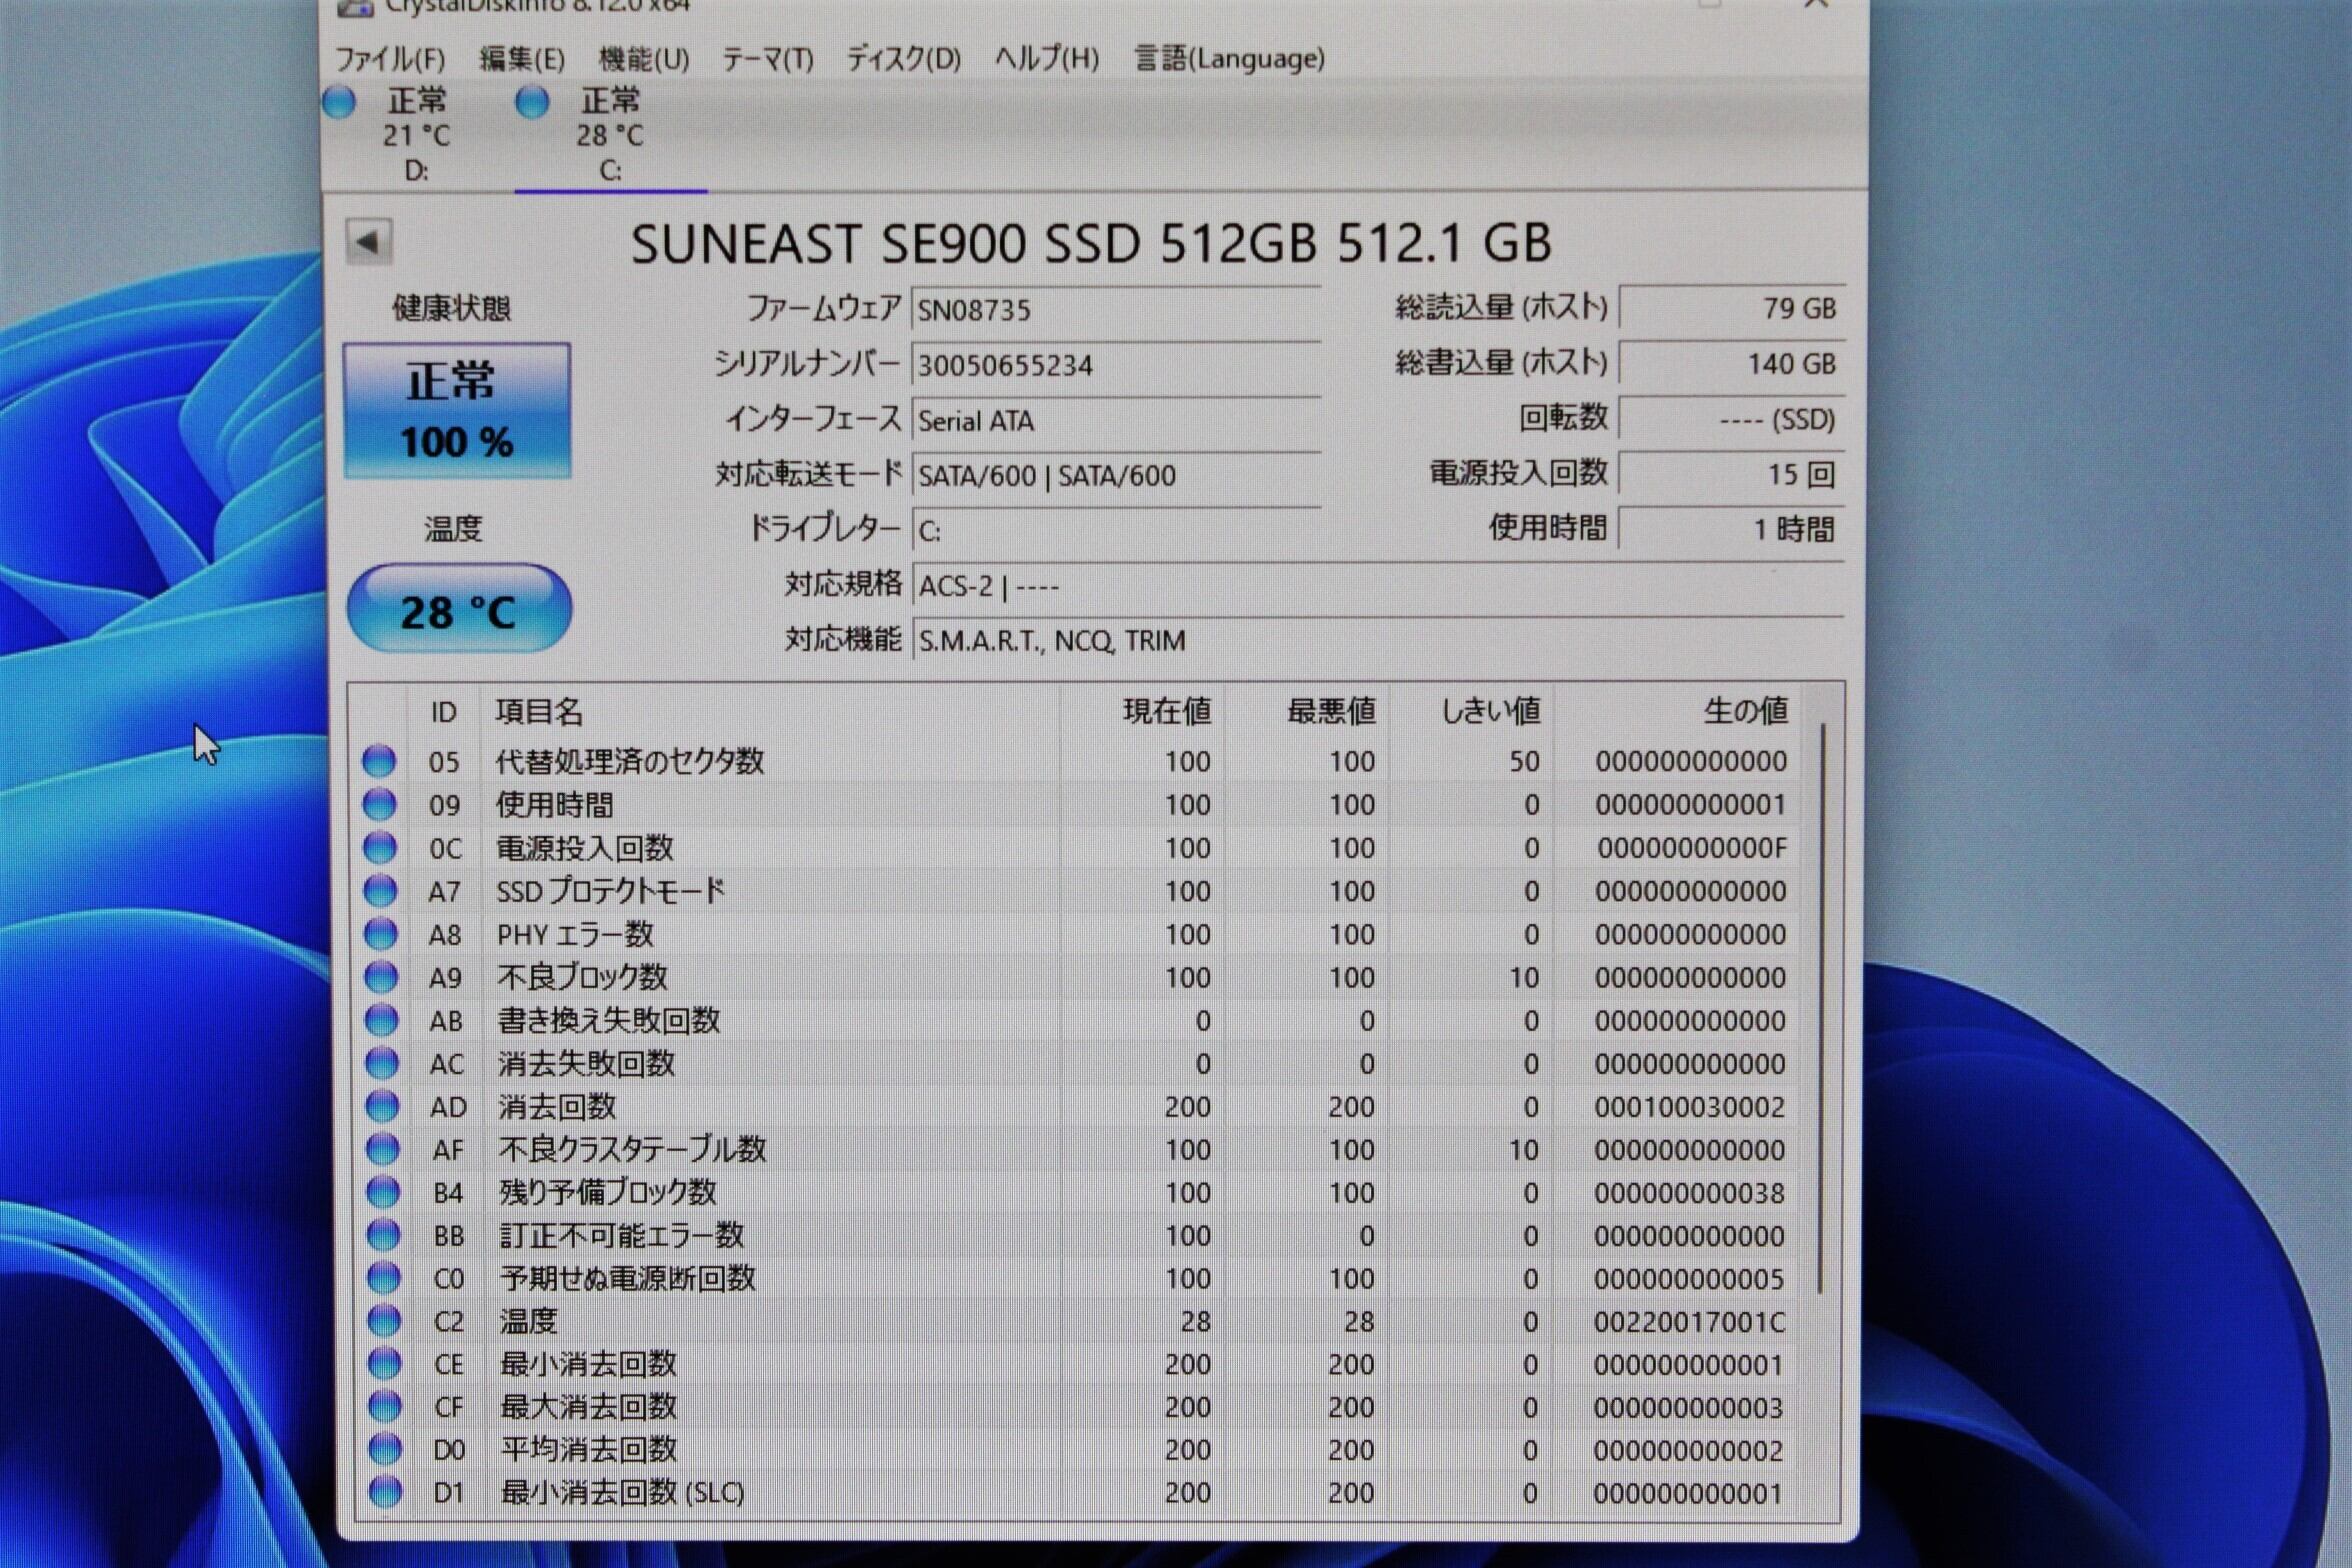
Task: Click status orb of row AD 消去回数
Action: click(x=382, y=1106)
